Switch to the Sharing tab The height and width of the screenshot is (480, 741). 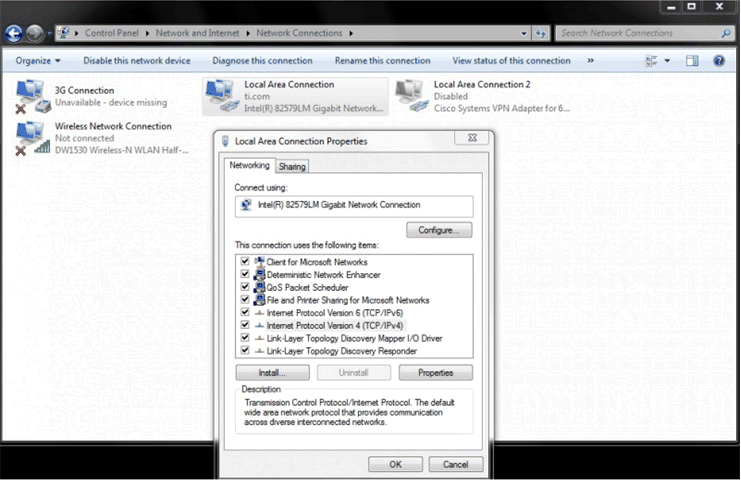pyautogui.click(x=292, y=166)
